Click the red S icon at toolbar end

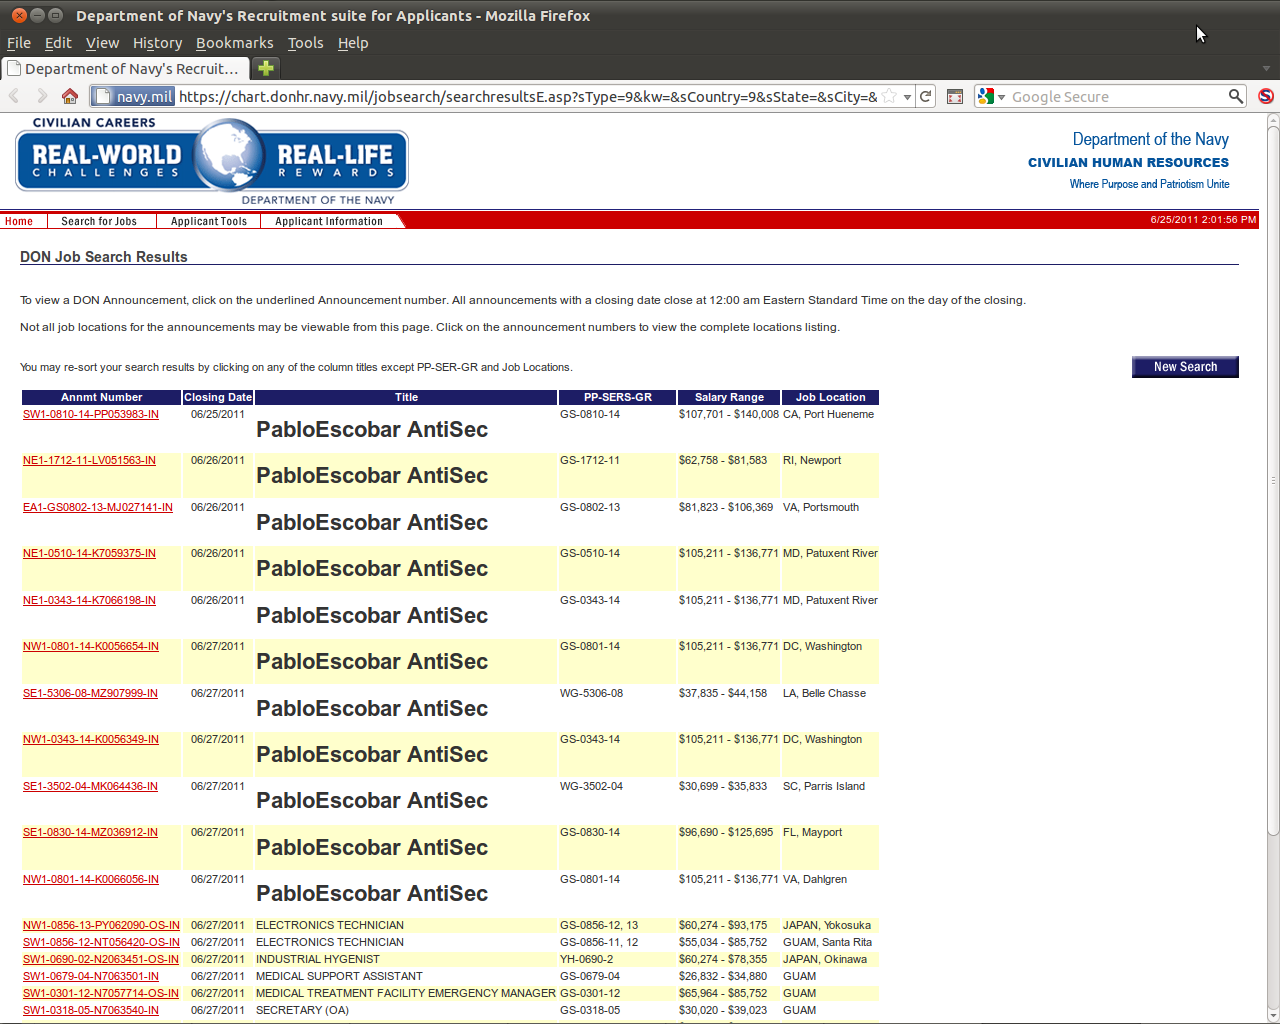pyautogui.click(x=1266, y=96)
